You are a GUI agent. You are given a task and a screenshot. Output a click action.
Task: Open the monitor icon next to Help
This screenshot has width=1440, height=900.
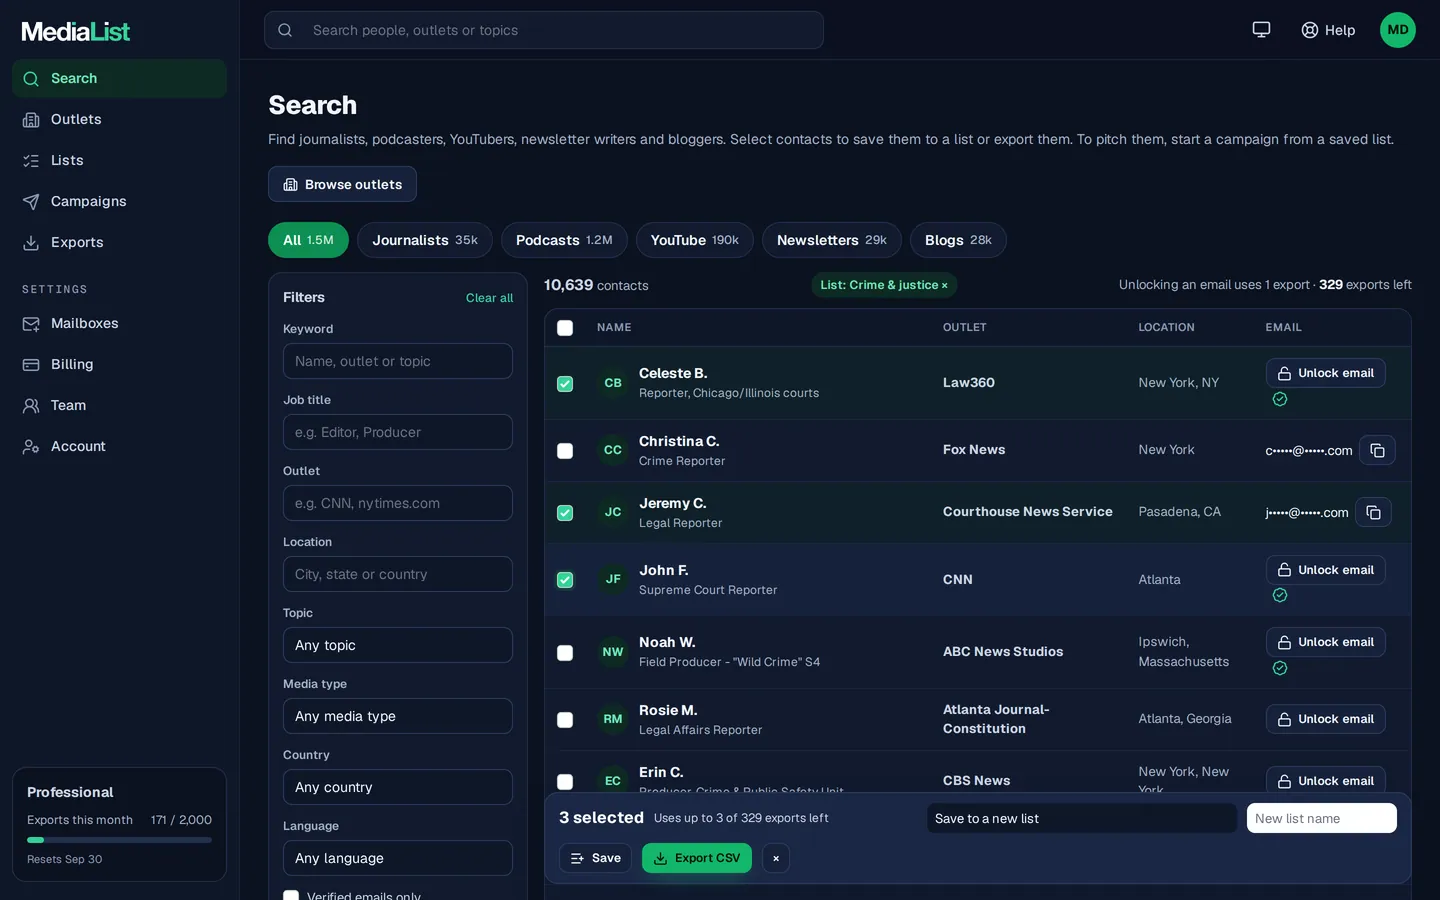[1261, 30]
